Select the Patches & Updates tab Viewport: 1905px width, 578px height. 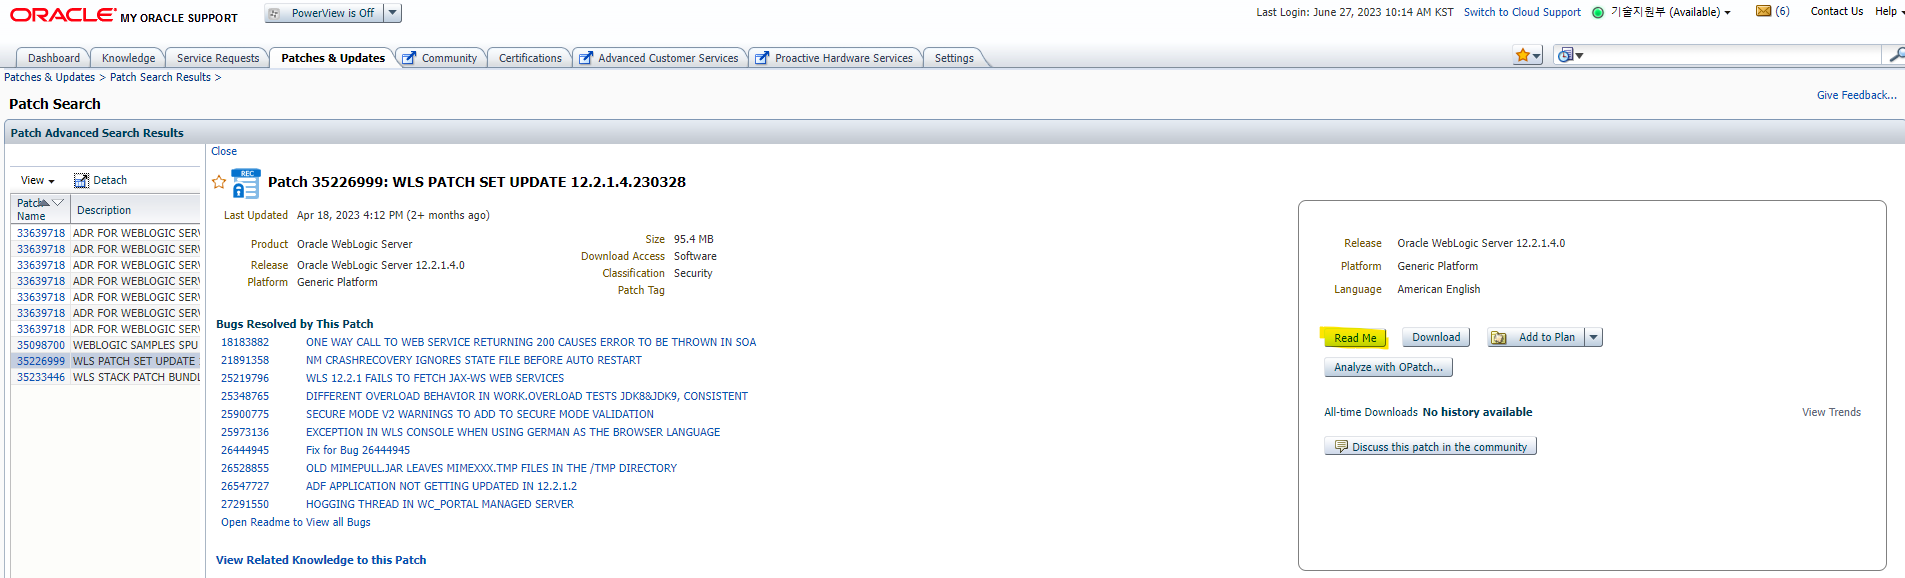point(333,58)
